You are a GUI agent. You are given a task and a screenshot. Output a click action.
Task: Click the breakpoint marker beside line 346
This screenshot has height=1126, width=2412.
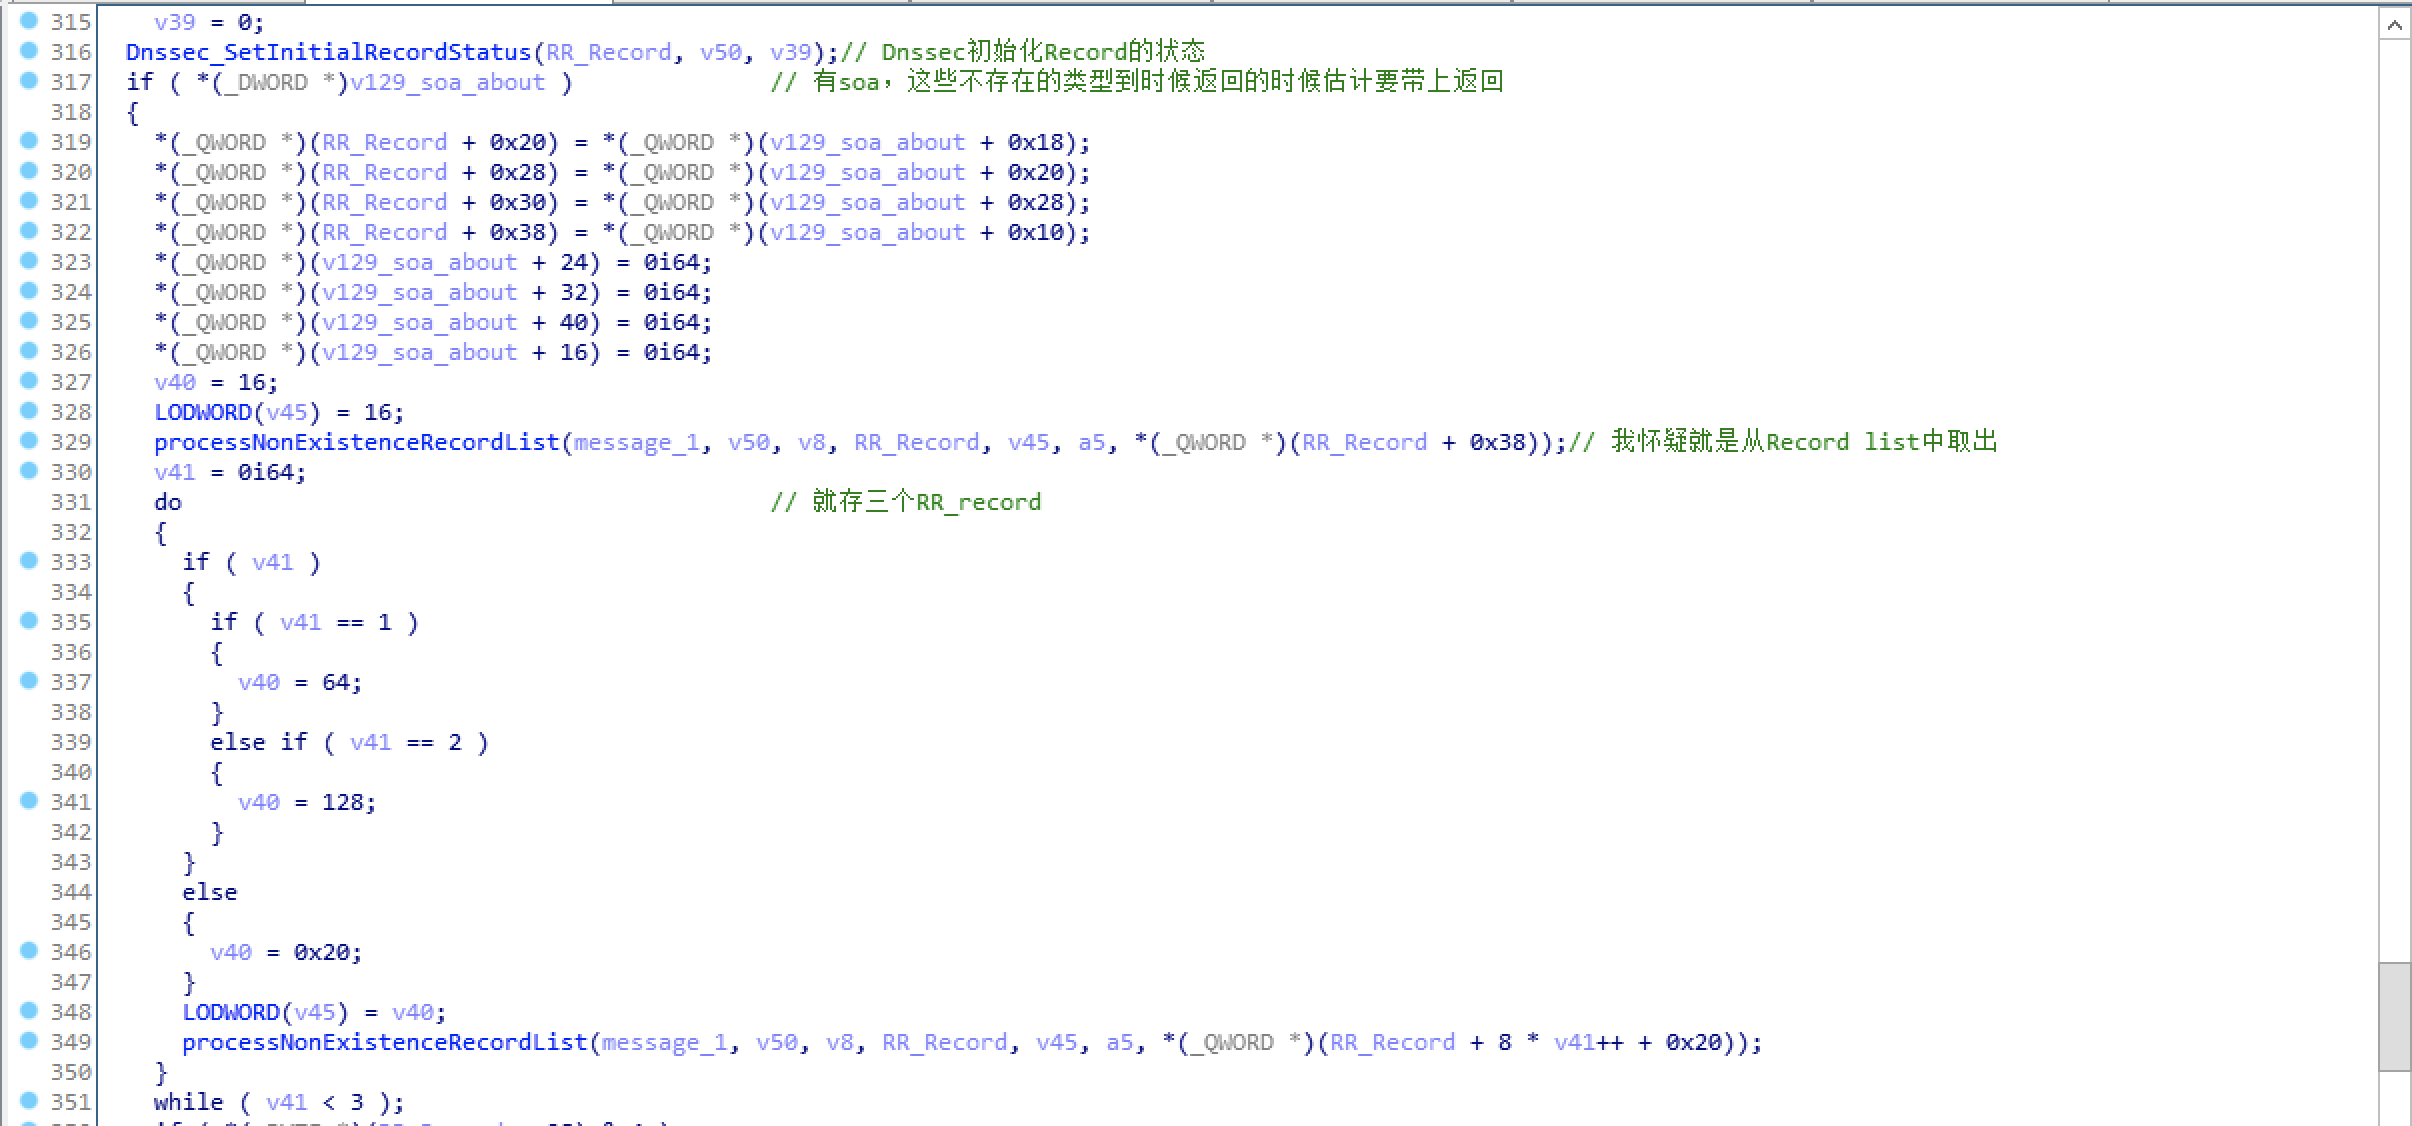29,950
